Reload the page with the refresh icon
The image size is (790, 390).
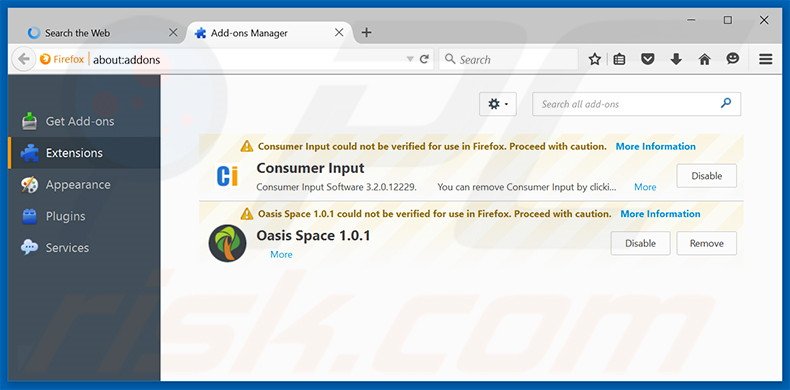point(424,59)
